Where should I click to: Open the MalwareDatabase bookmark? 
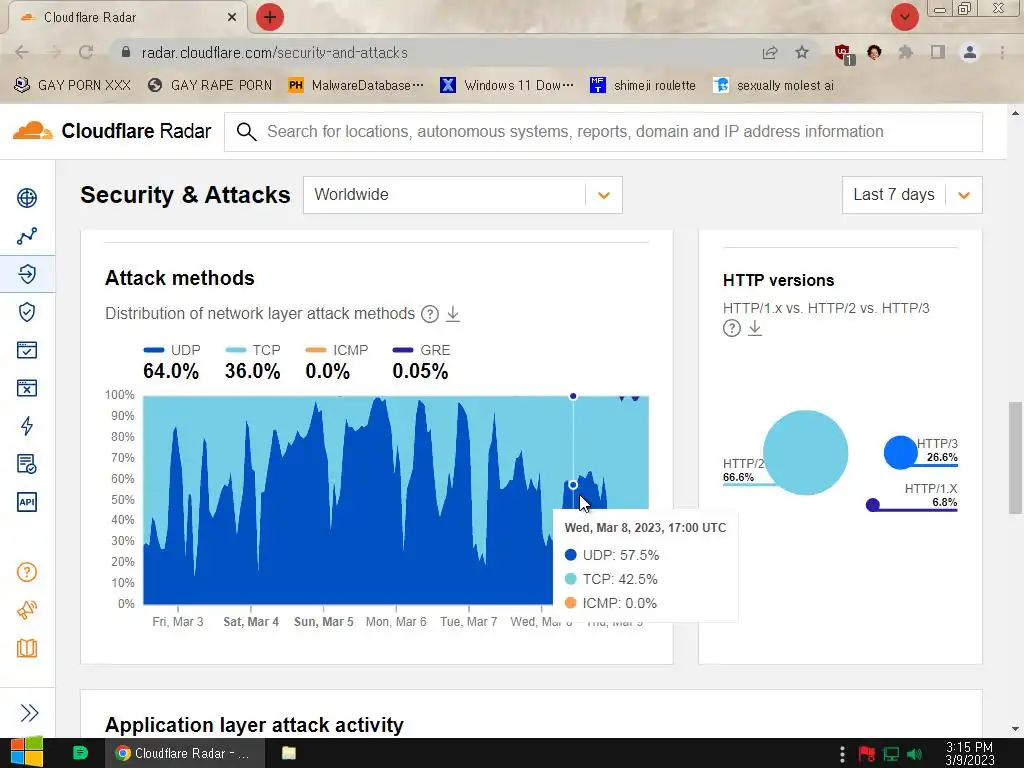(357, 85)
